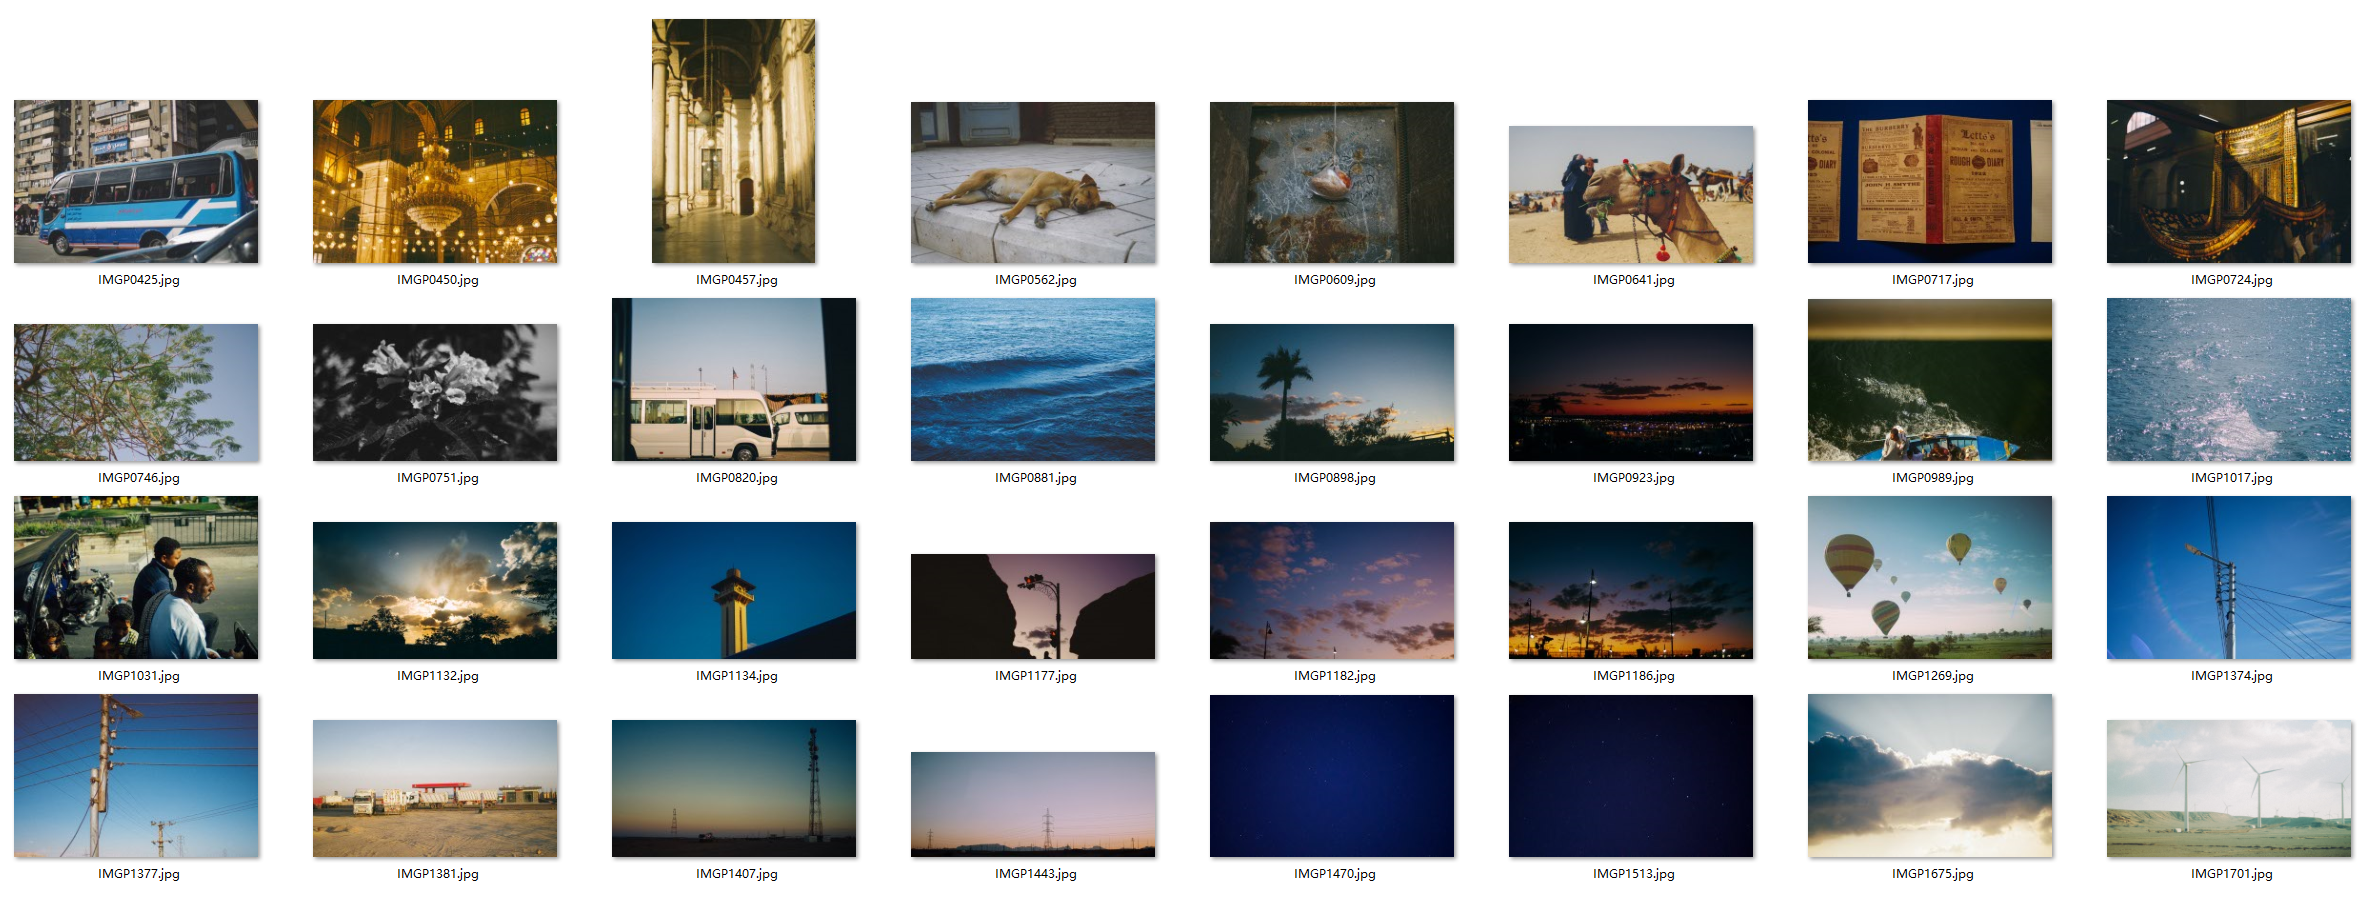Select the IMGP1031.jpg men on street thumbnail

coord(136,577)
